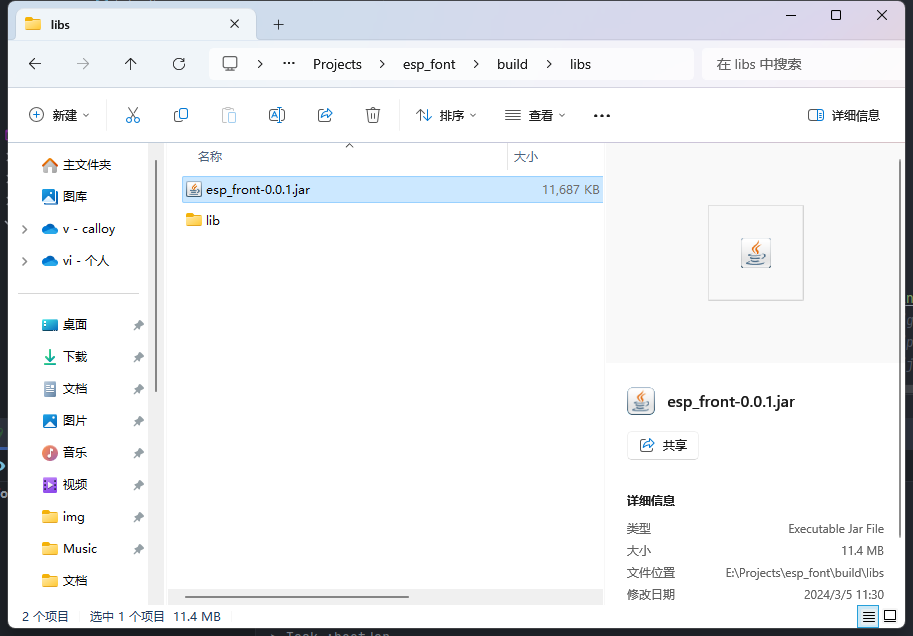Unpin 下载 from quick access
The image size is (913, 636).
pos(138,357)
